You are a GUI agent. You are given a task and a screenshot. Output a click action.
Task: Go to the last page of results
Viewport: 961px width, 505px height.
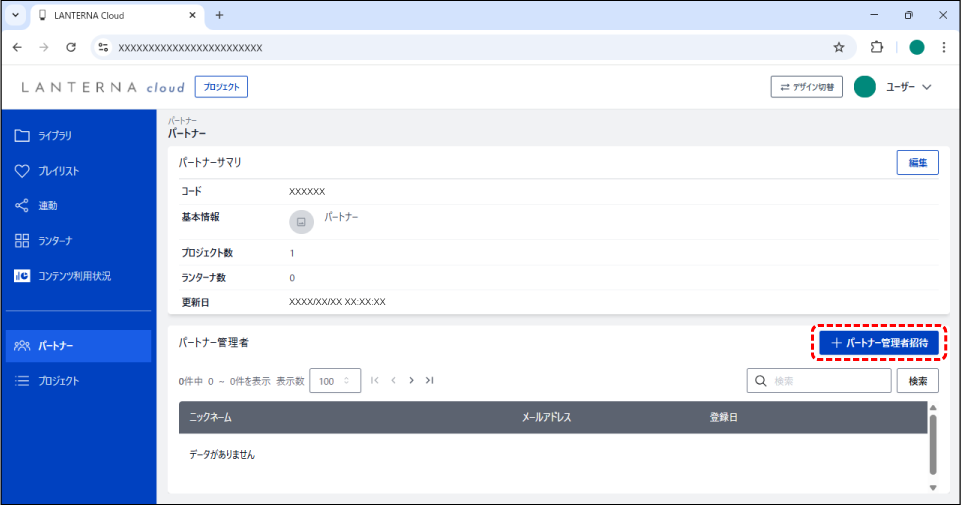click(430, 381)
